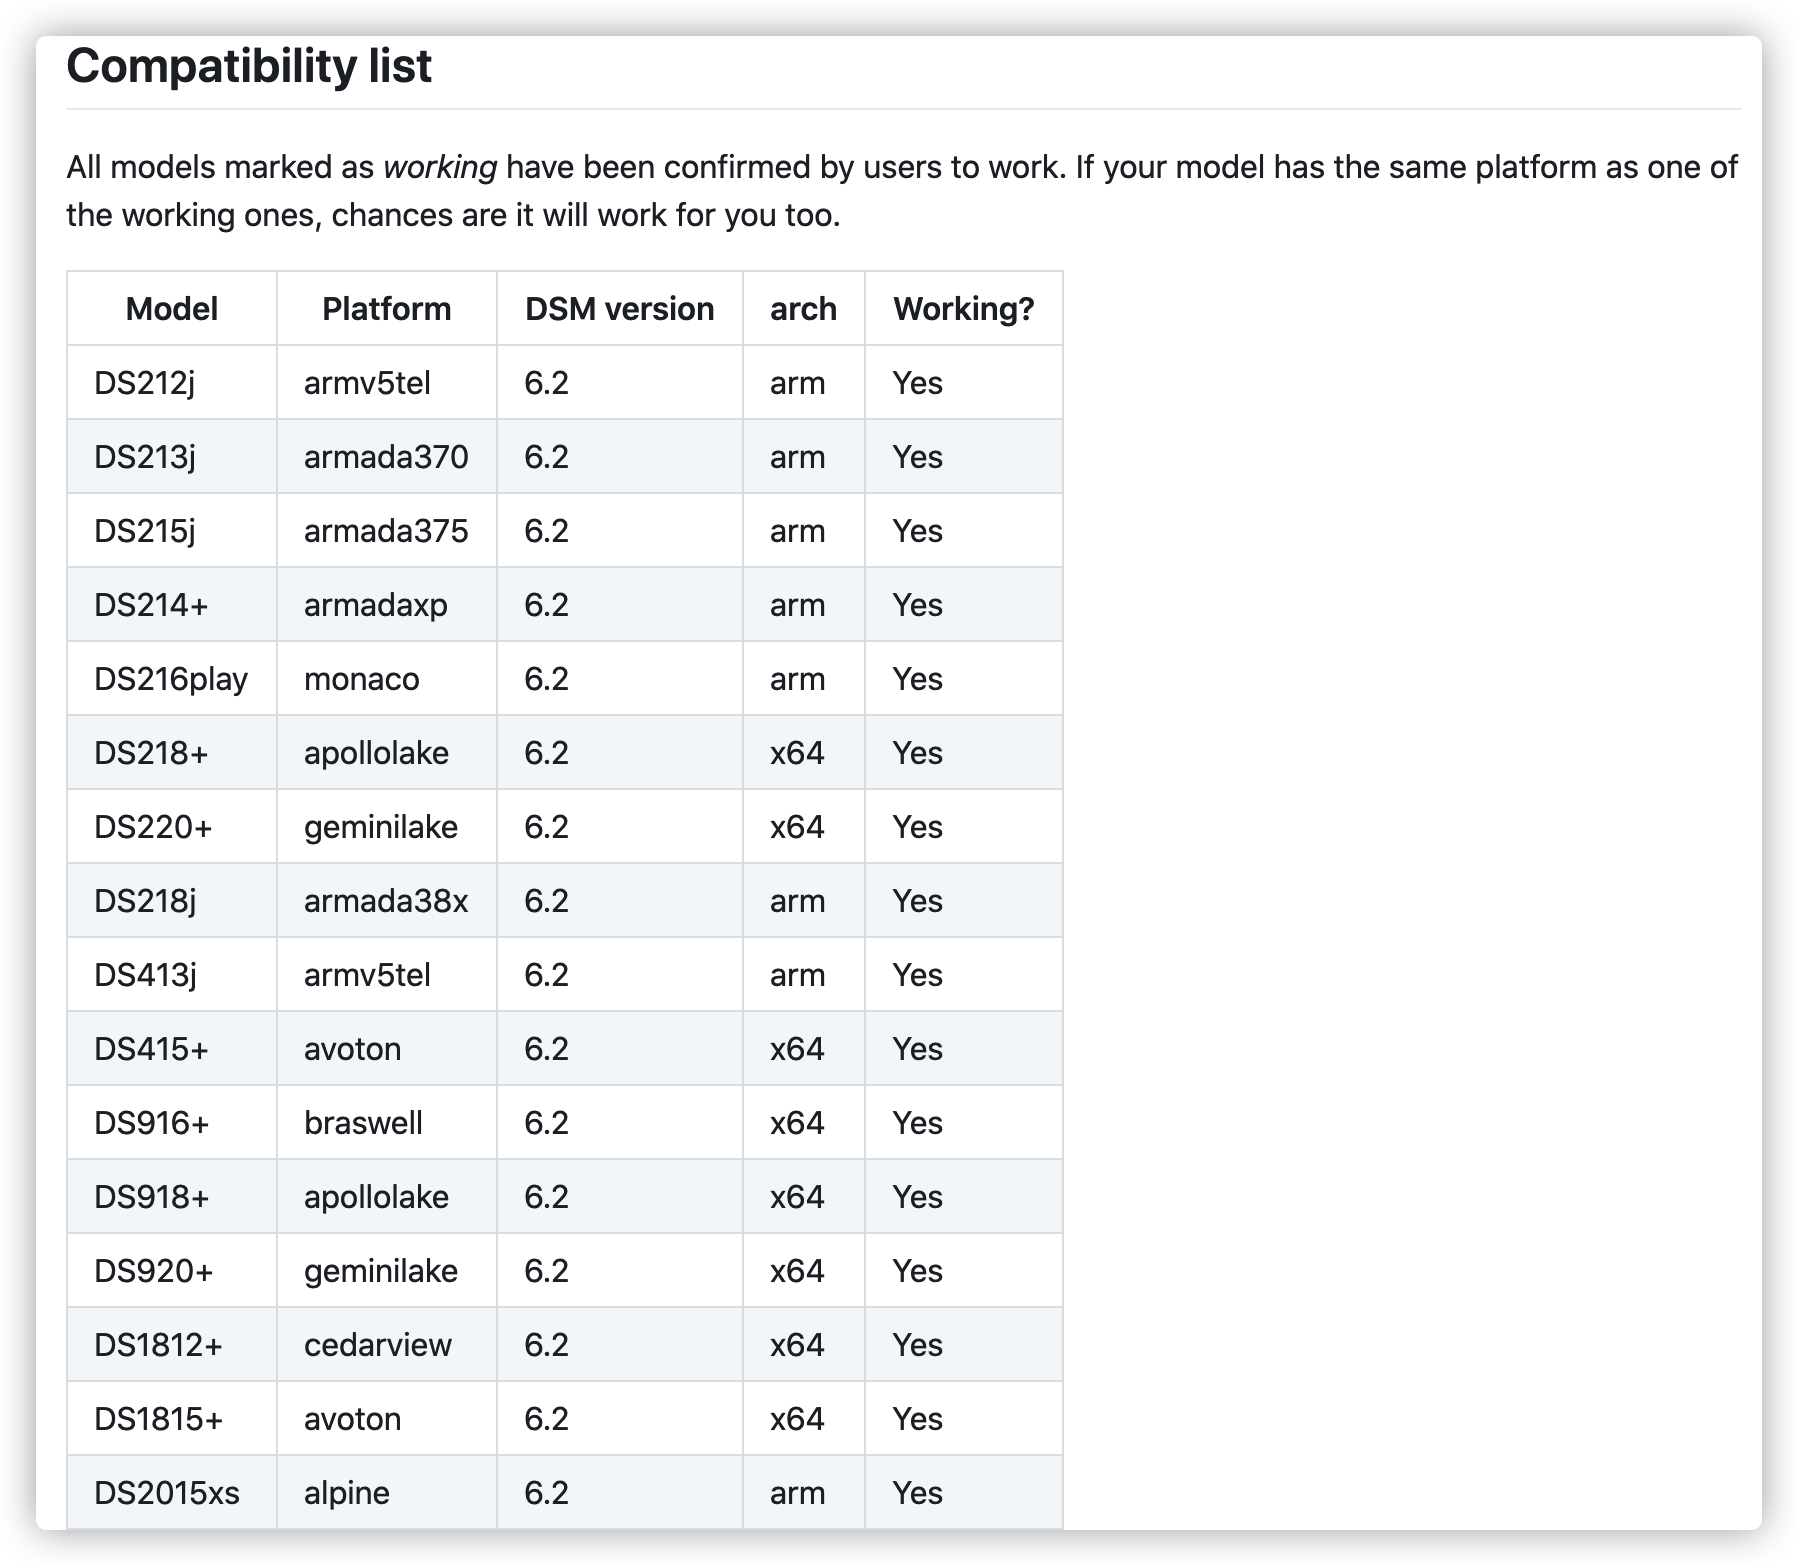This screenshot has width=1798, height=1566.
Task: Select the armada38x platform cell
Action: pyautogui.click(x=386, y=901)
